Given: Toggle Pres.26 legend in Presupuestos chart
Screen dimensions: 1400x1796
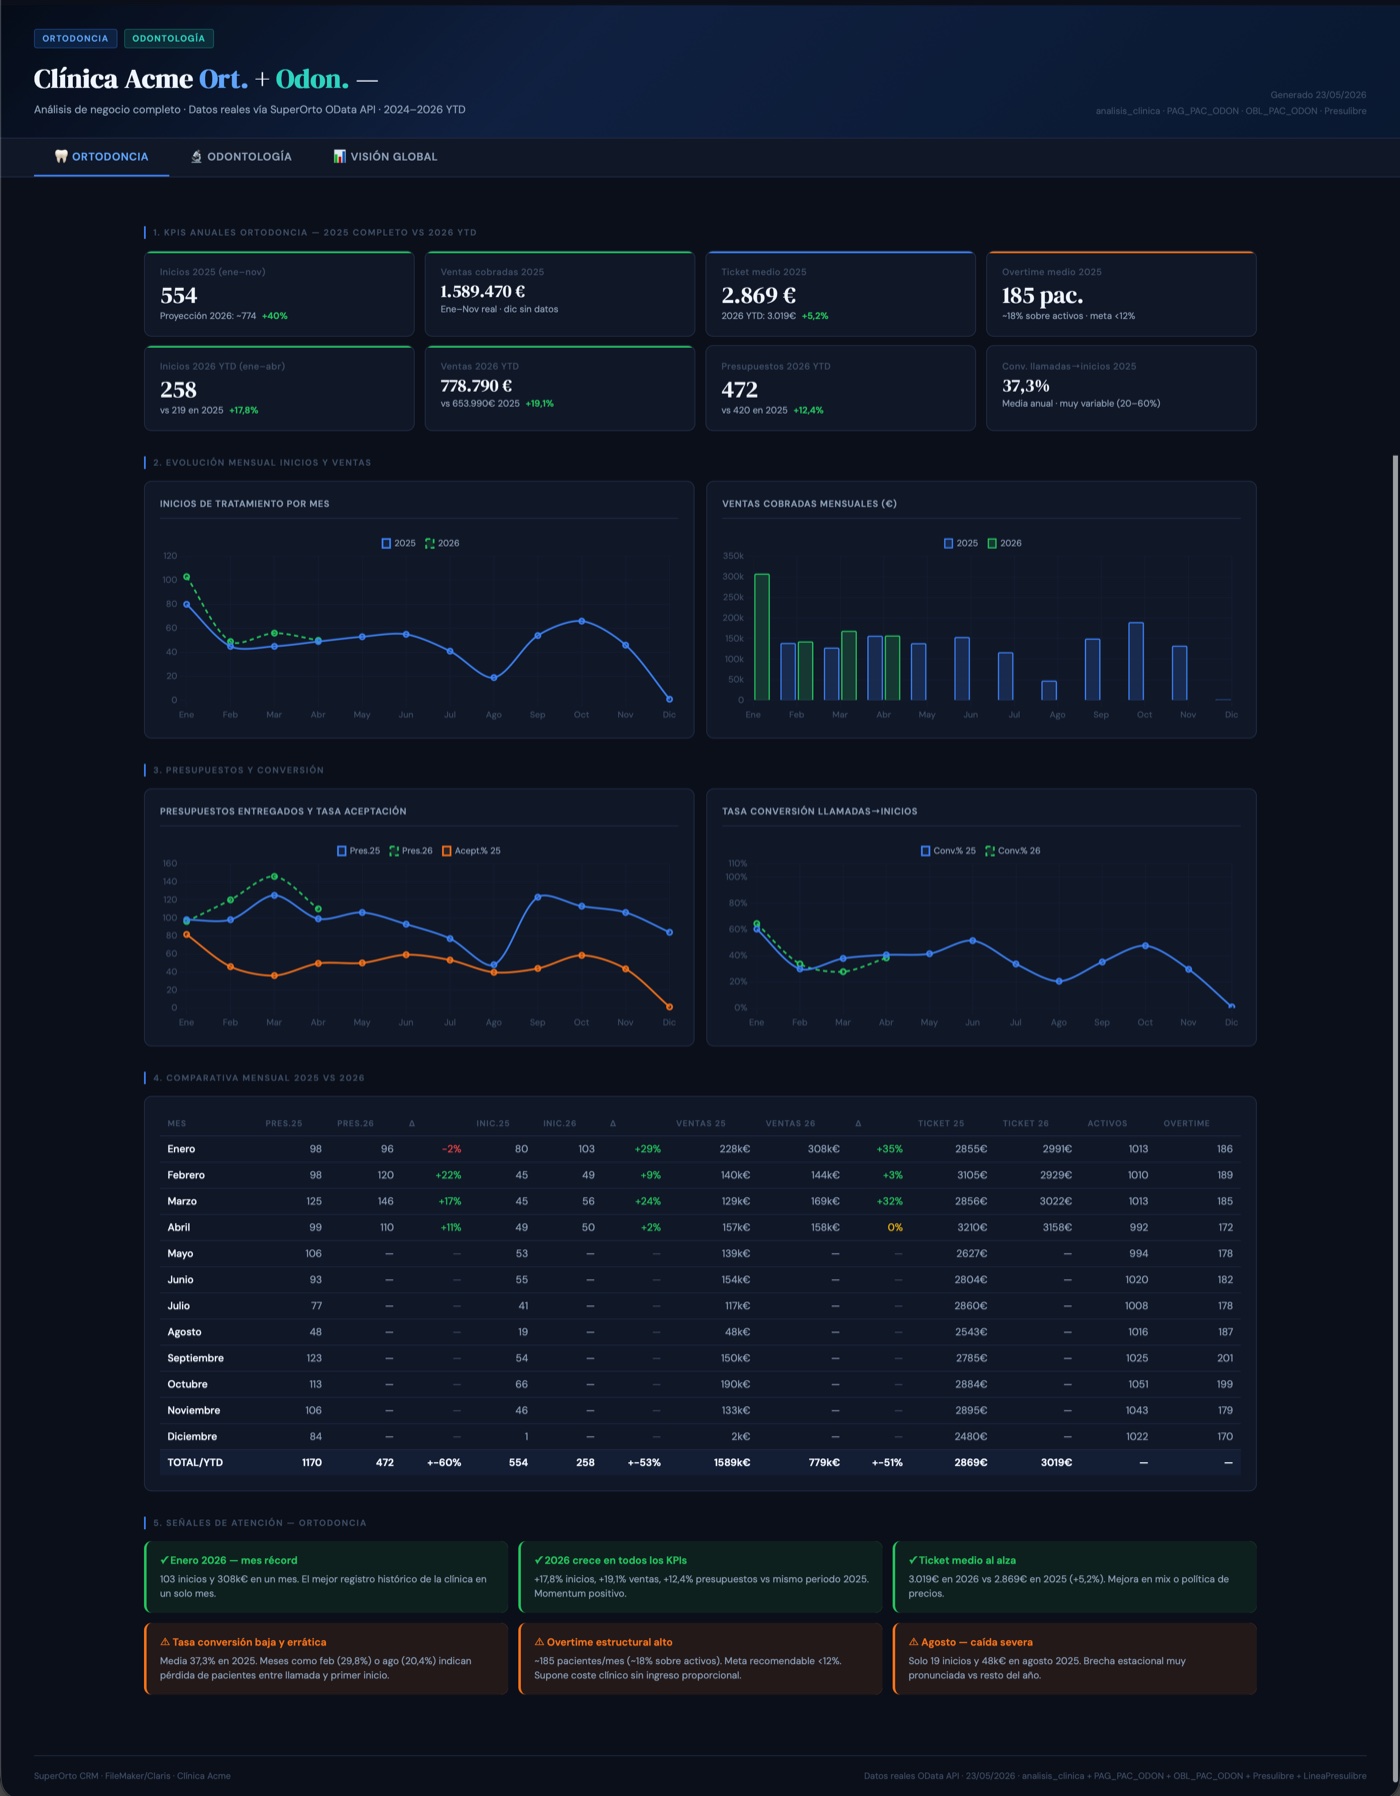Looking at the screenshot, I should point(411,851).
